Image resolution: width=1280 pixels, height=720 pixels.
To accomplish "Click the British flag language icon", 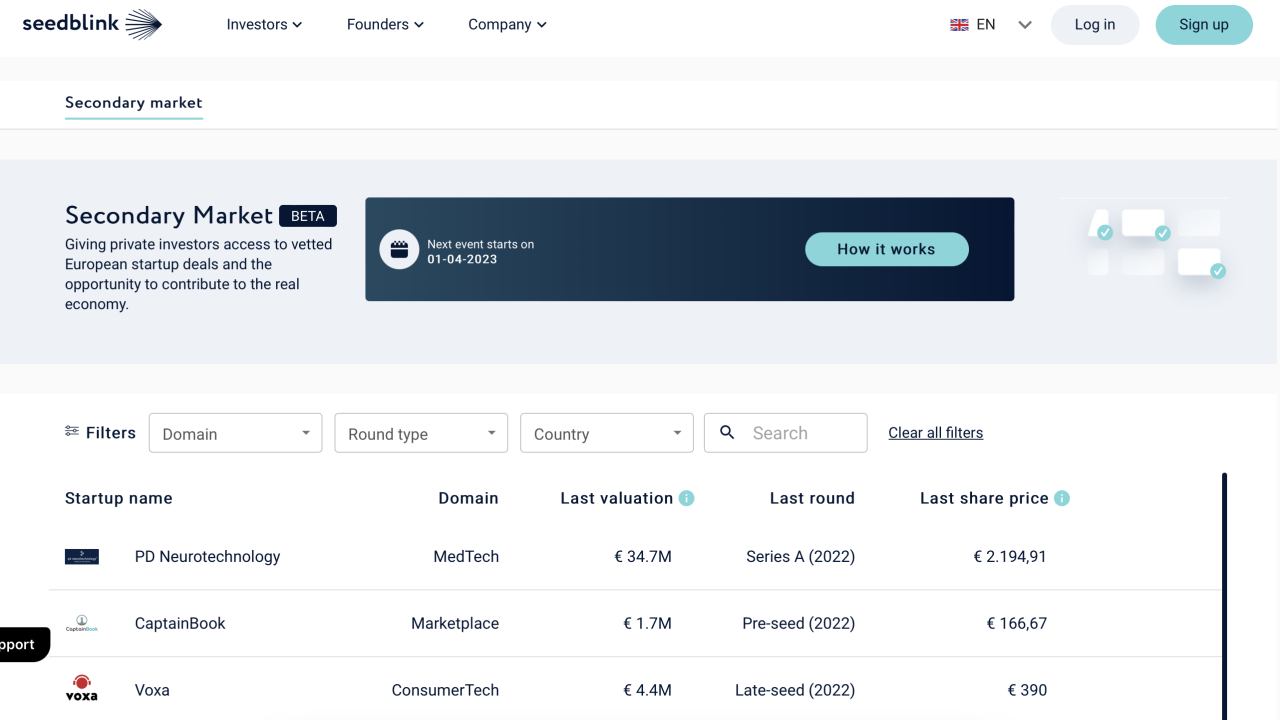I will coord(959,24).
